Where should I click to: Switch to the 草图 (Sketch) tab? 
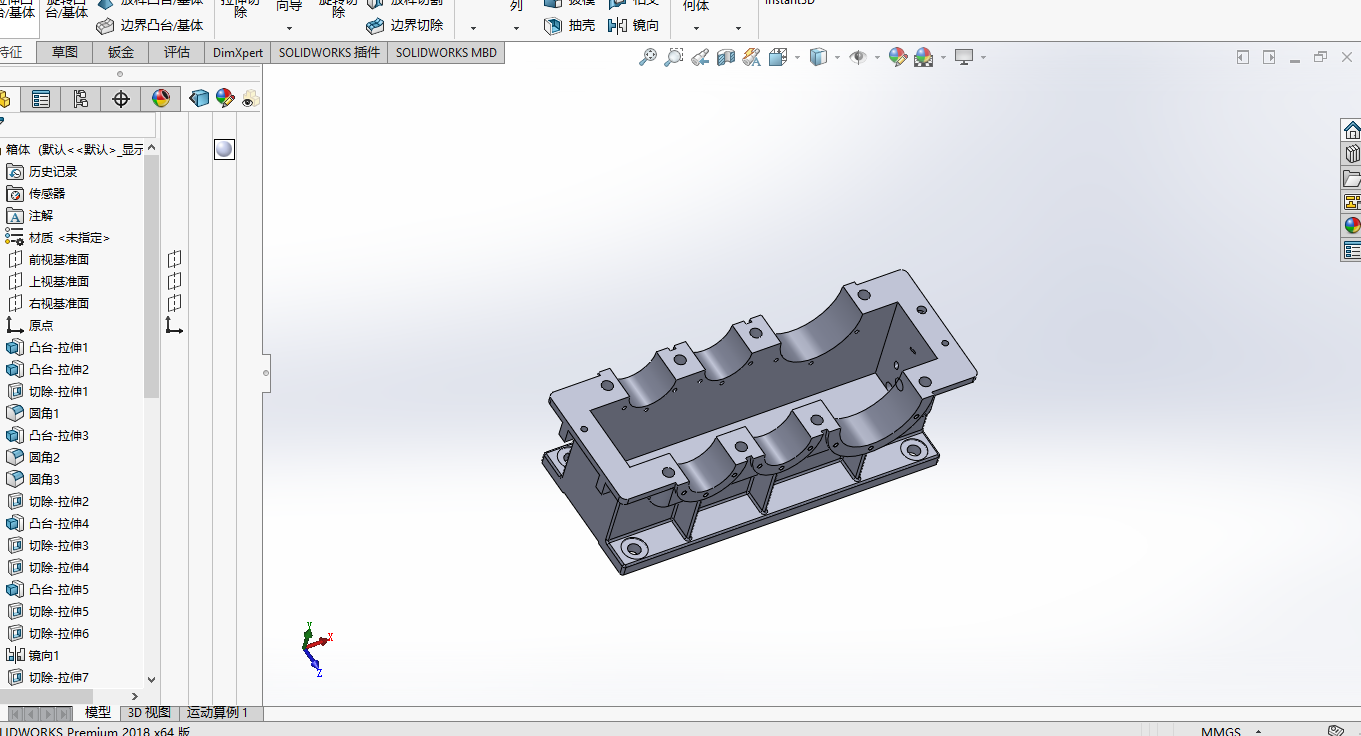65,52
